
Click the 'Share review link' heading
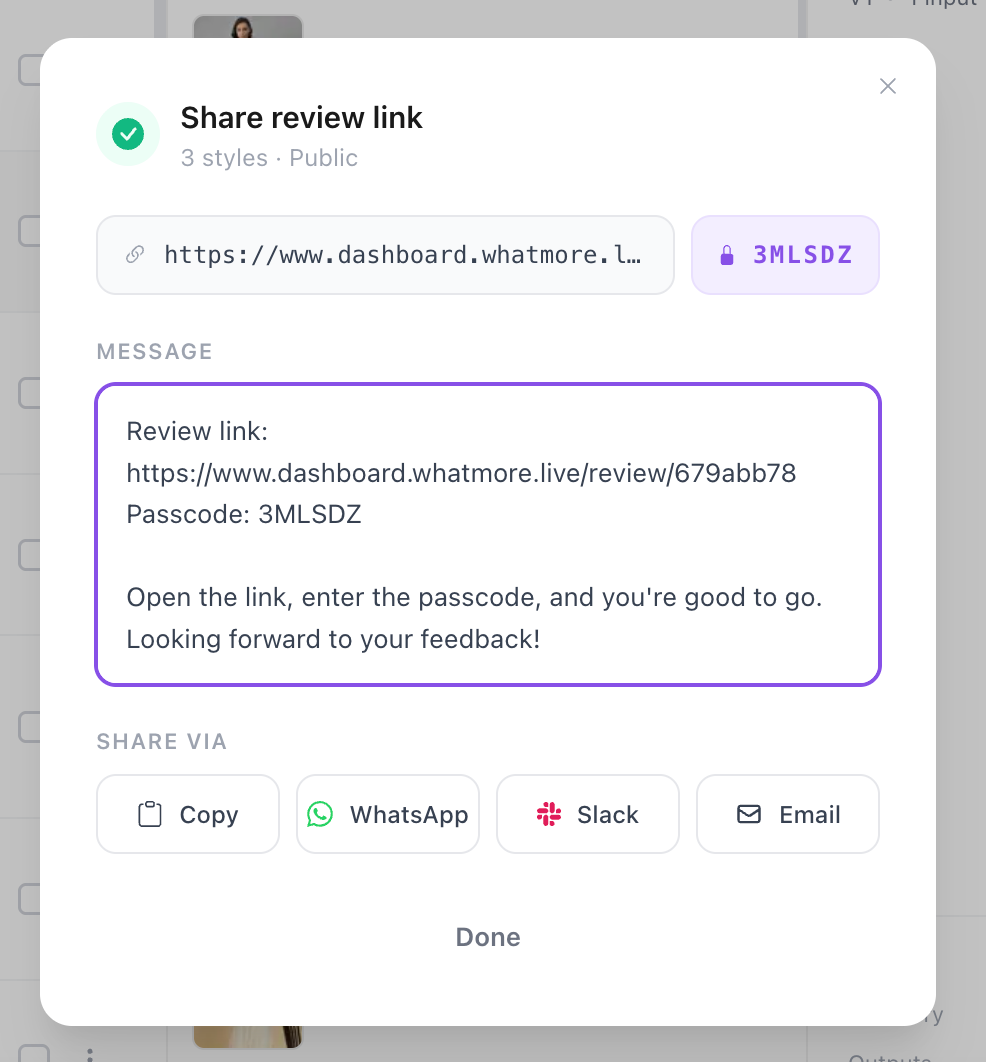pos(301,118)
